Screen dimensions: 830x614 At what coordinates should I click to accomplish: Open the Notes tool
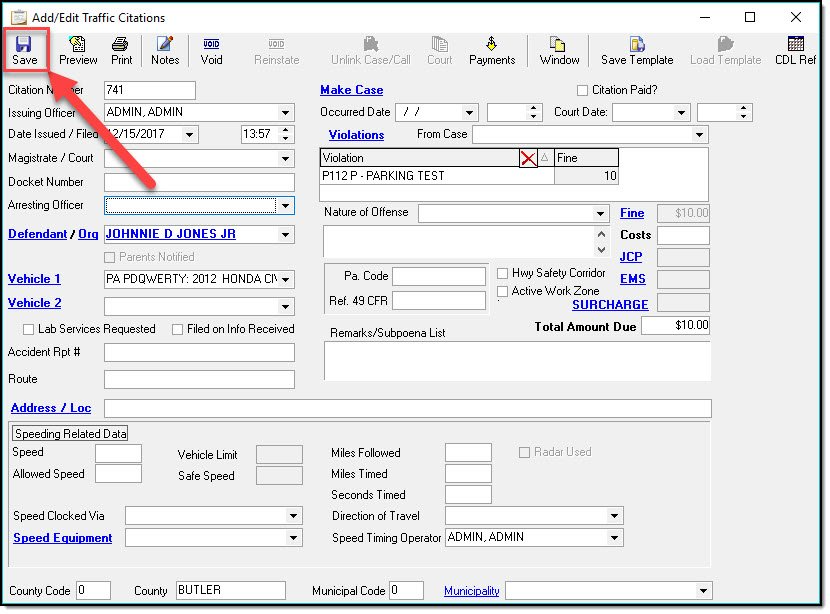pos(165,50)
